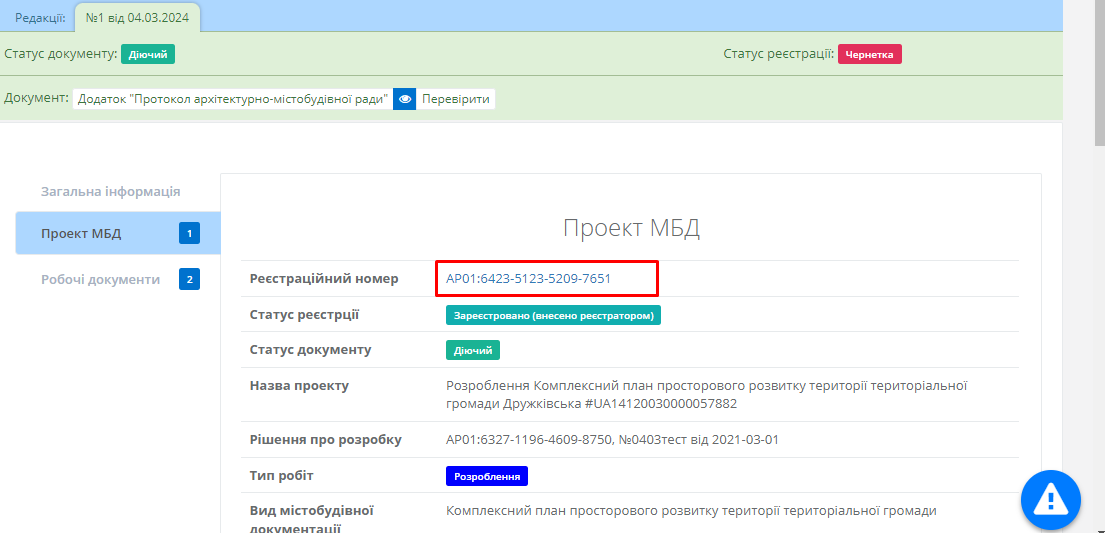Switch to Робочі документи sidebar section
This screenshot has height=533, width=1105.
pyautogui.click(x=100, y=279)
